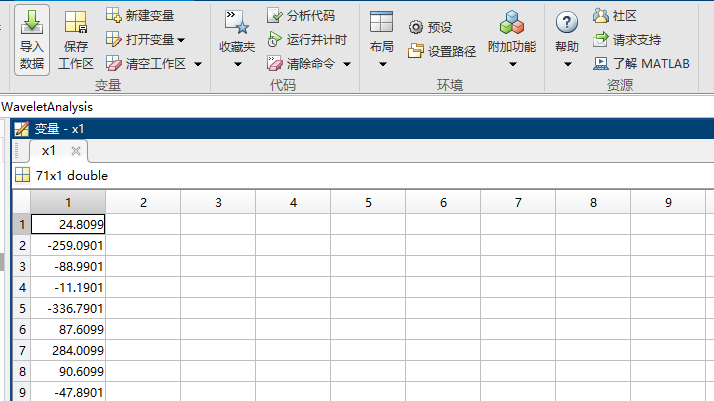Expand the Clear Workspace dropdown arrow
The height and width of the screenshot is (401, 714).
pyautogui.click(x=197, y=64)
